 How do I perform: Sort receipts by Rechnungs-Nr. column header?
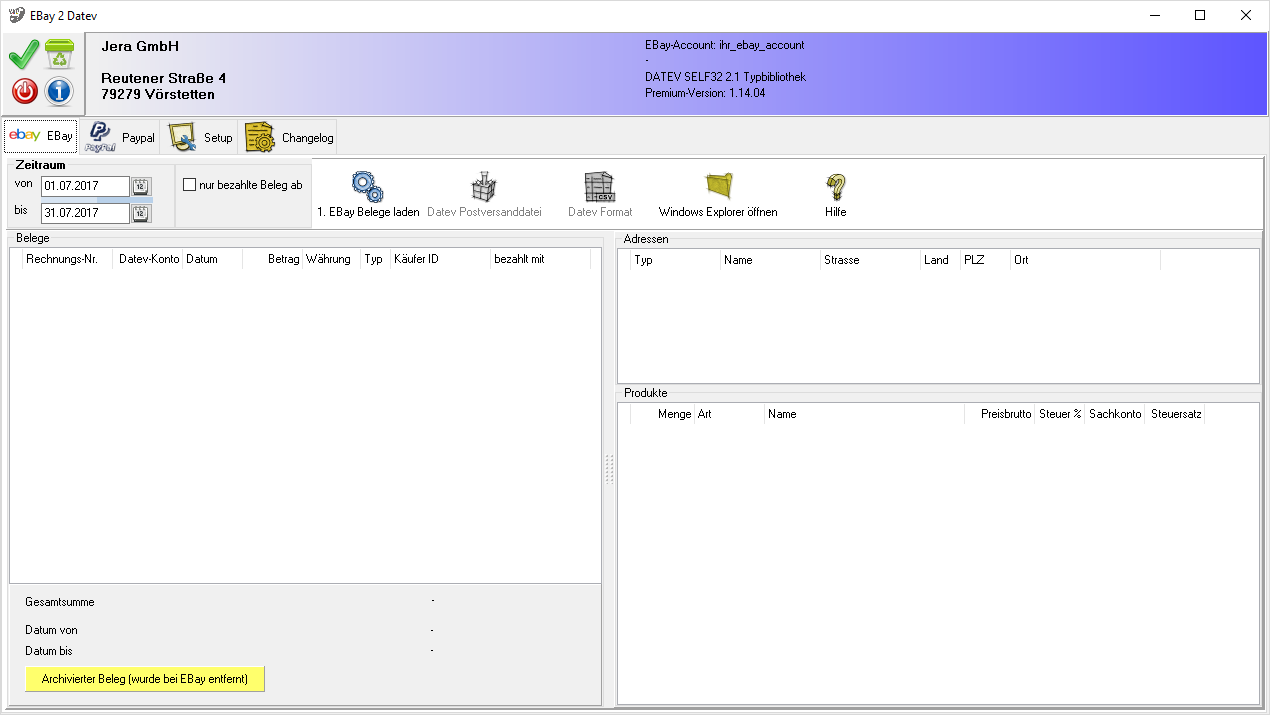click(x=67, y=260)
